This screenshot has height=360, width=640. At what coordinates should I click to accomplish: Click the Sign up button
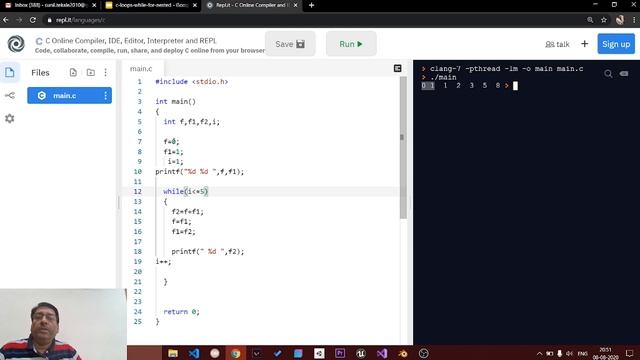616,44
